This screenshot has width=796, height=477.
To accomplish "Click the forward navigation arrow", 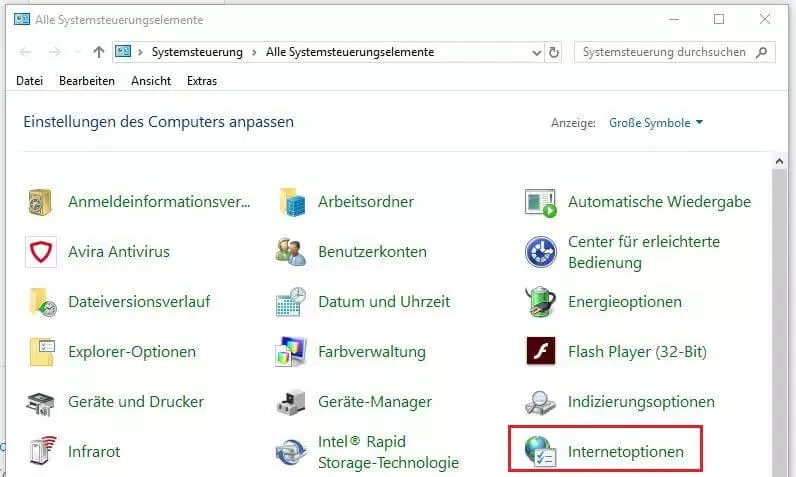I will pyautogui.click(x=55, y=52).
